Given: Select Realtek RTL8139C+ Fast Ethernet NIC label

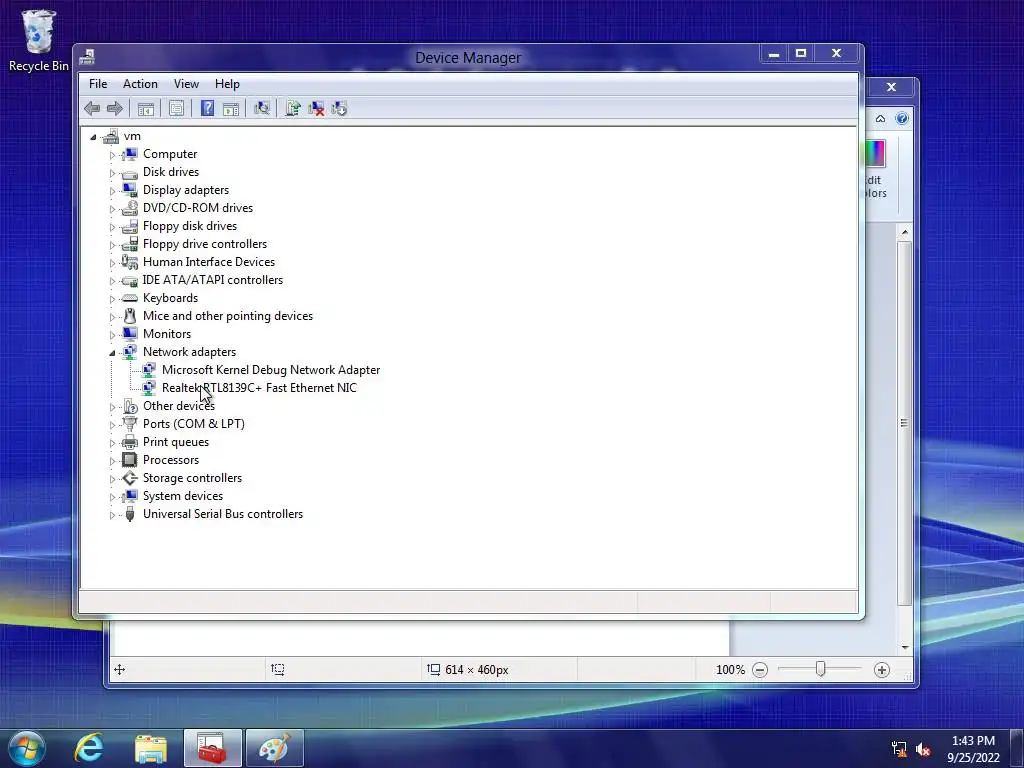Looking at the screenshot, I should [259, 388].
